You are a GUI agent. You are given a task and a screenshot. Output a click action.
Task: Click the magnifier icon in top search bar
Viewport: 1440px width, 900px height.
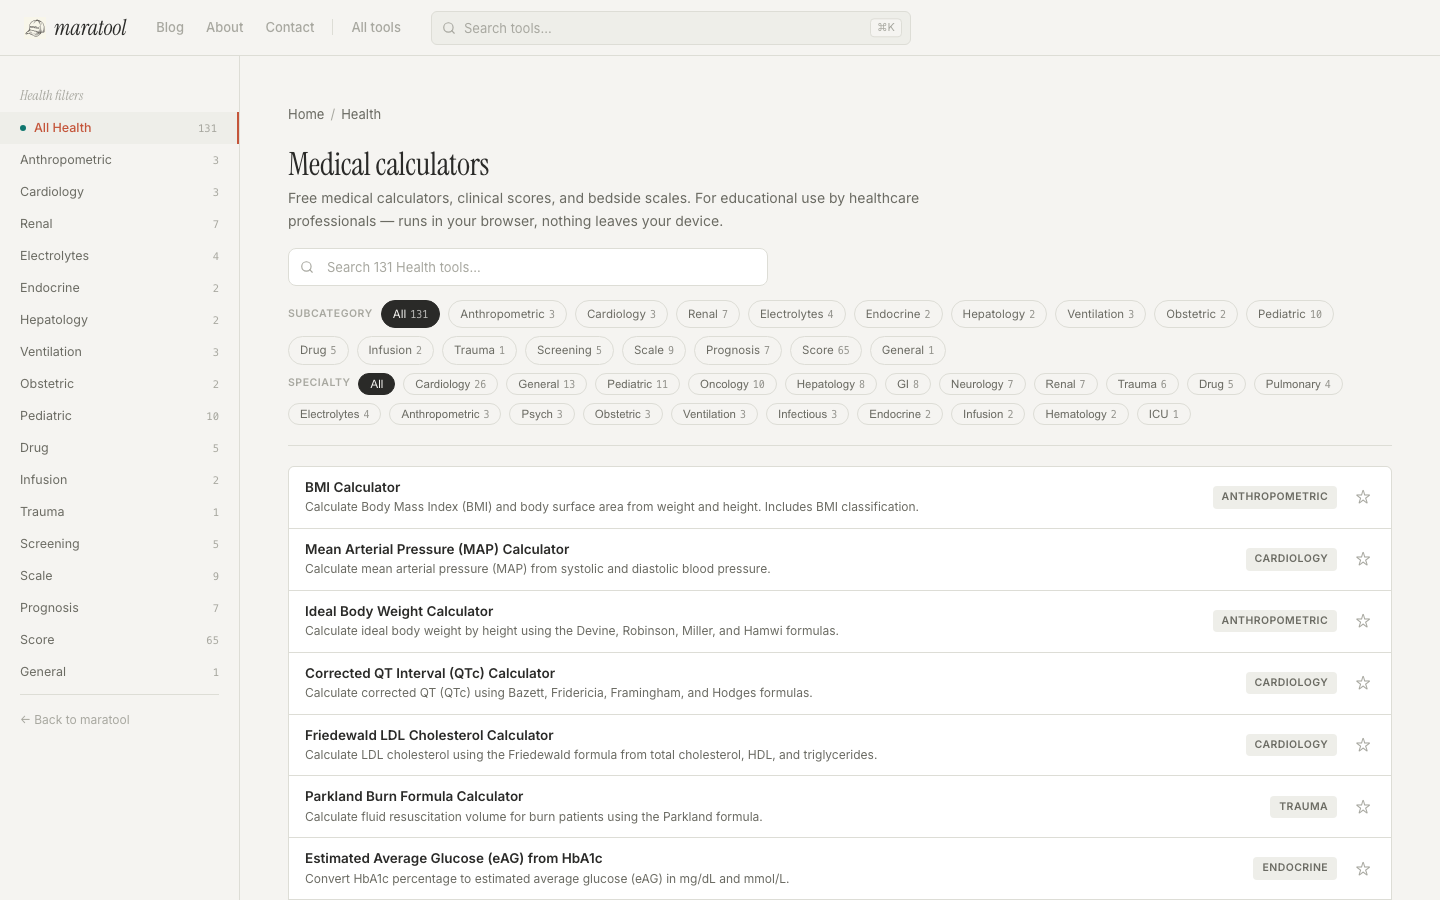[449, 28]
